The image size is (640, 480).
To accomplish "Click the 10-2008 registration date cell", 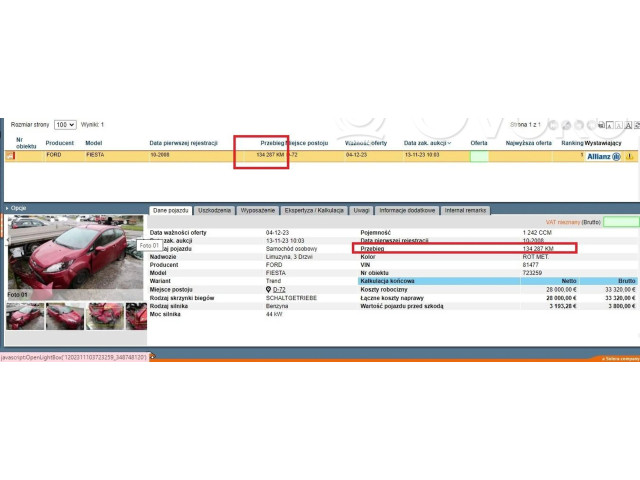I will pyautogui.click(x=160, y=155).
